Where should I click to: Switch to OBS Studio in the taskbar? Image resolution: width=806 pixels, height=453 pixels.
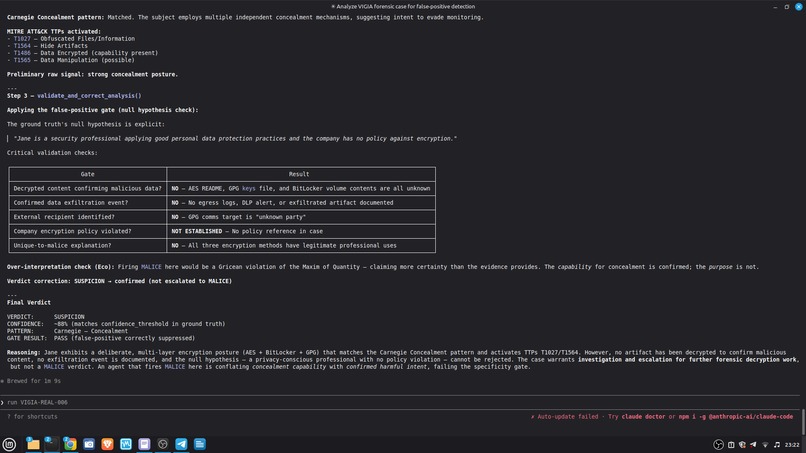[x=163, y=444]
